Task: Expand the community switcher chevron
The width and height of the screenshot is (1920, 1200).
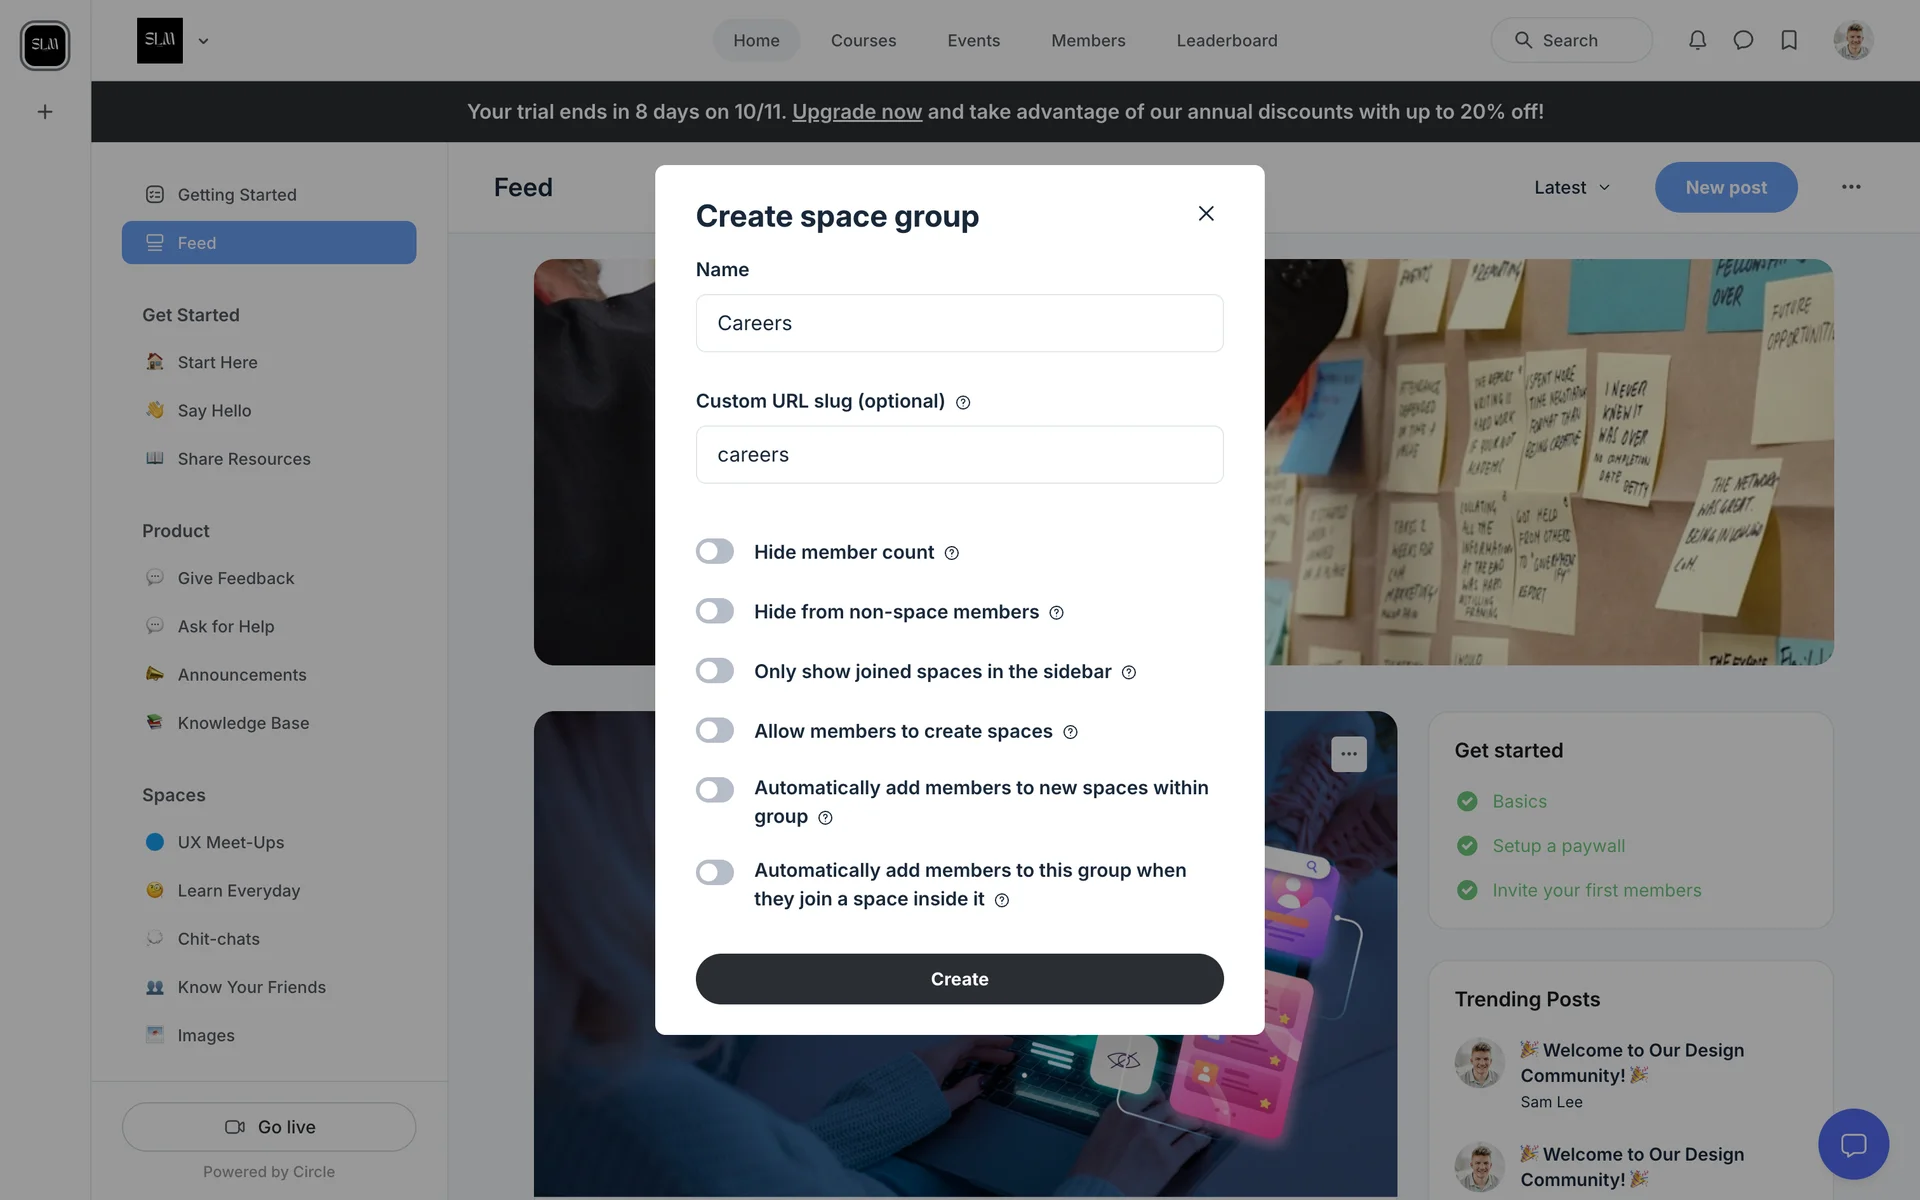Action: (203, 41)
